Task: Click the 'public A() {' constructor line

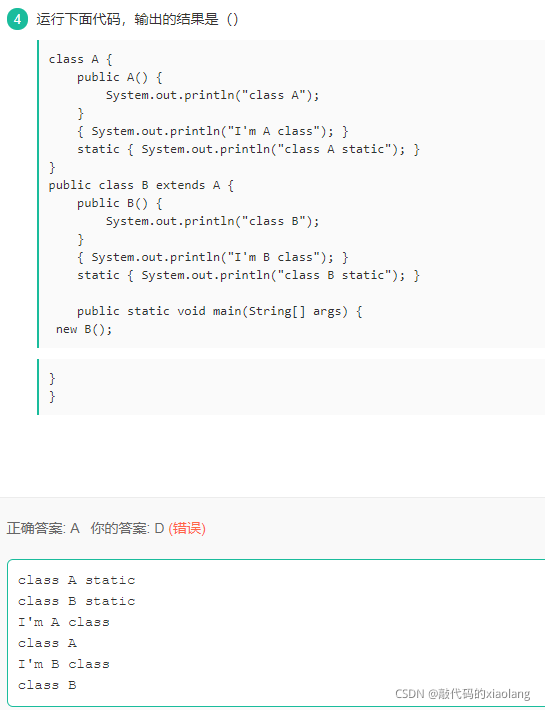Action: pos(120,77)
